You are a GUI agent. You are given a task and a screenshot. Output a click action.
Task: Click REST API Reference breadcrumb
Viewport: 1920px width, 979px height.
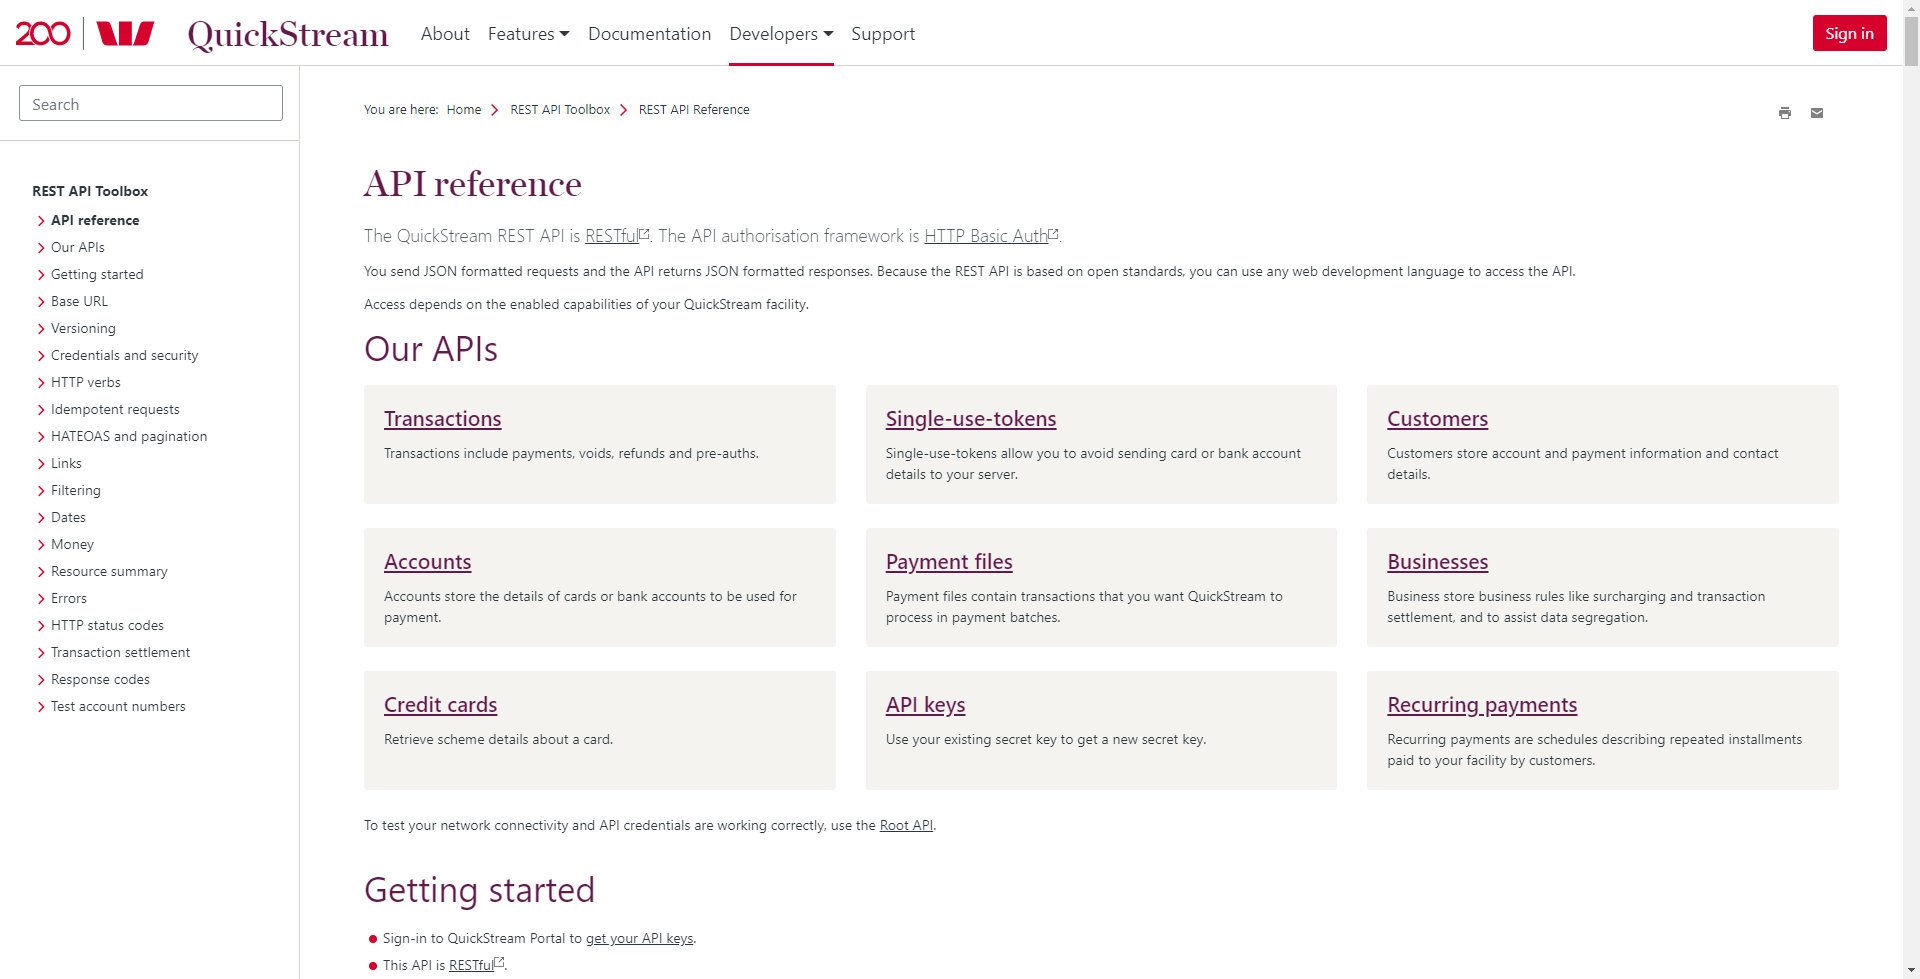pos(694,110)
